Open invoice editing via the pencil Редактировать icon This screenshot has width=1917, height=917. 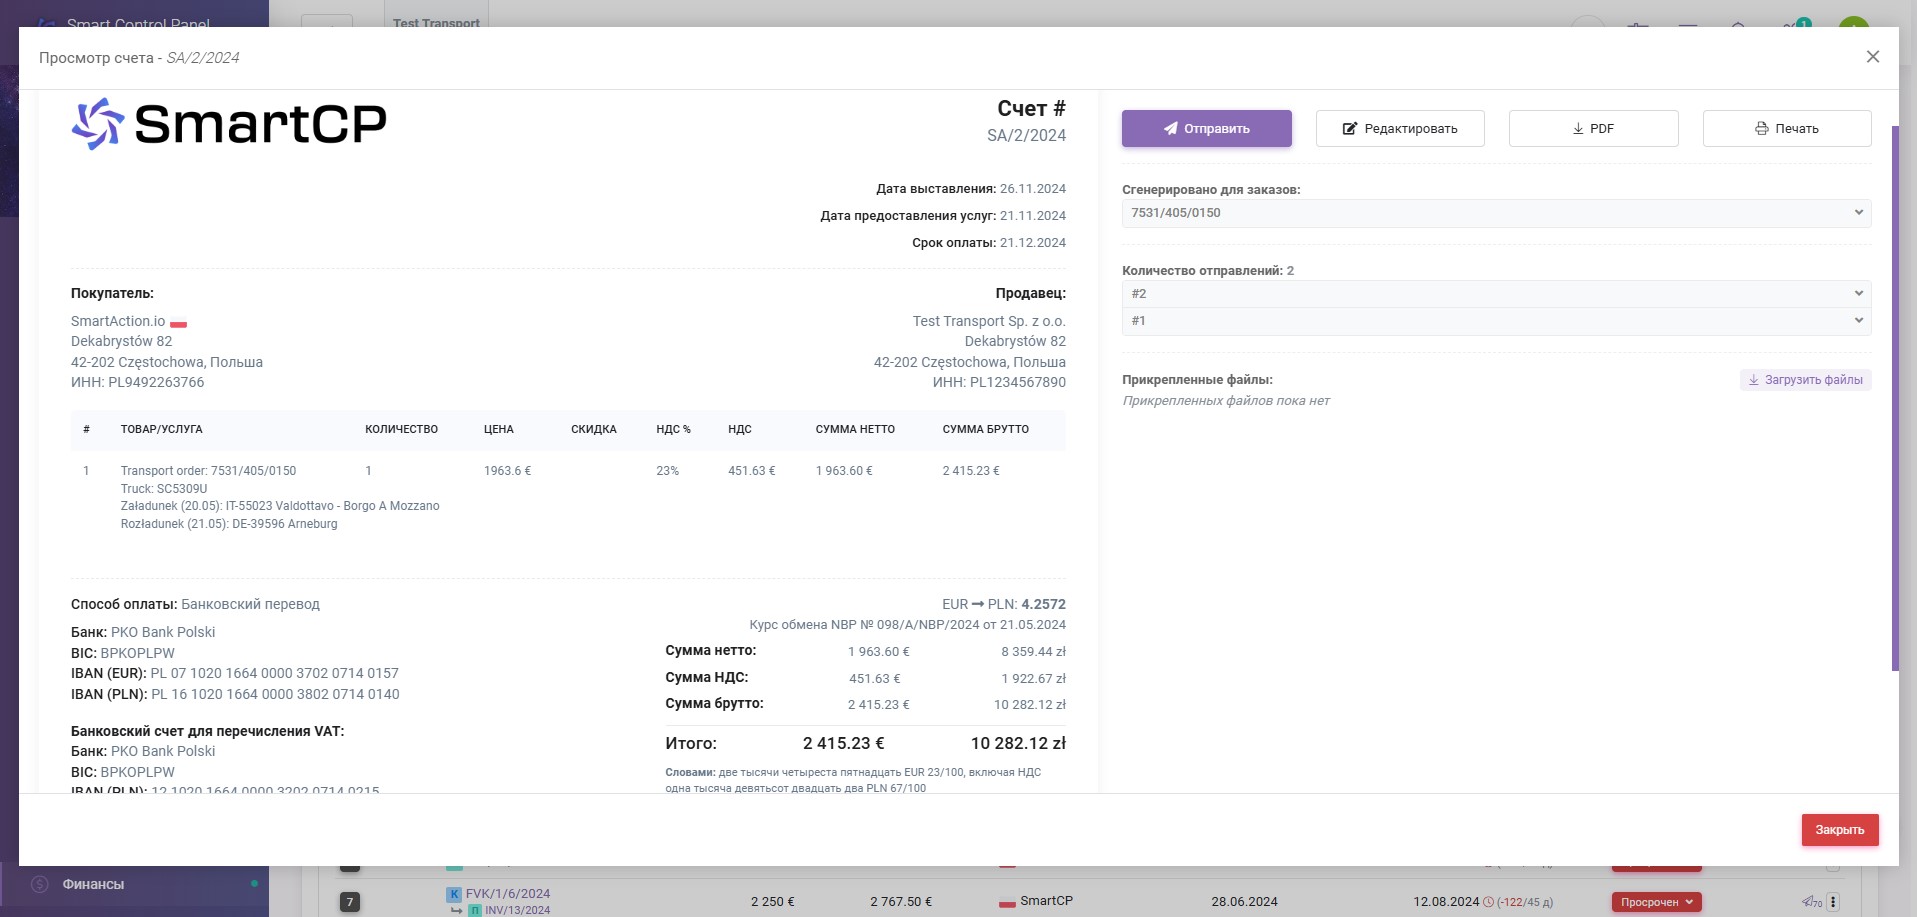(x=1350, y=128)
